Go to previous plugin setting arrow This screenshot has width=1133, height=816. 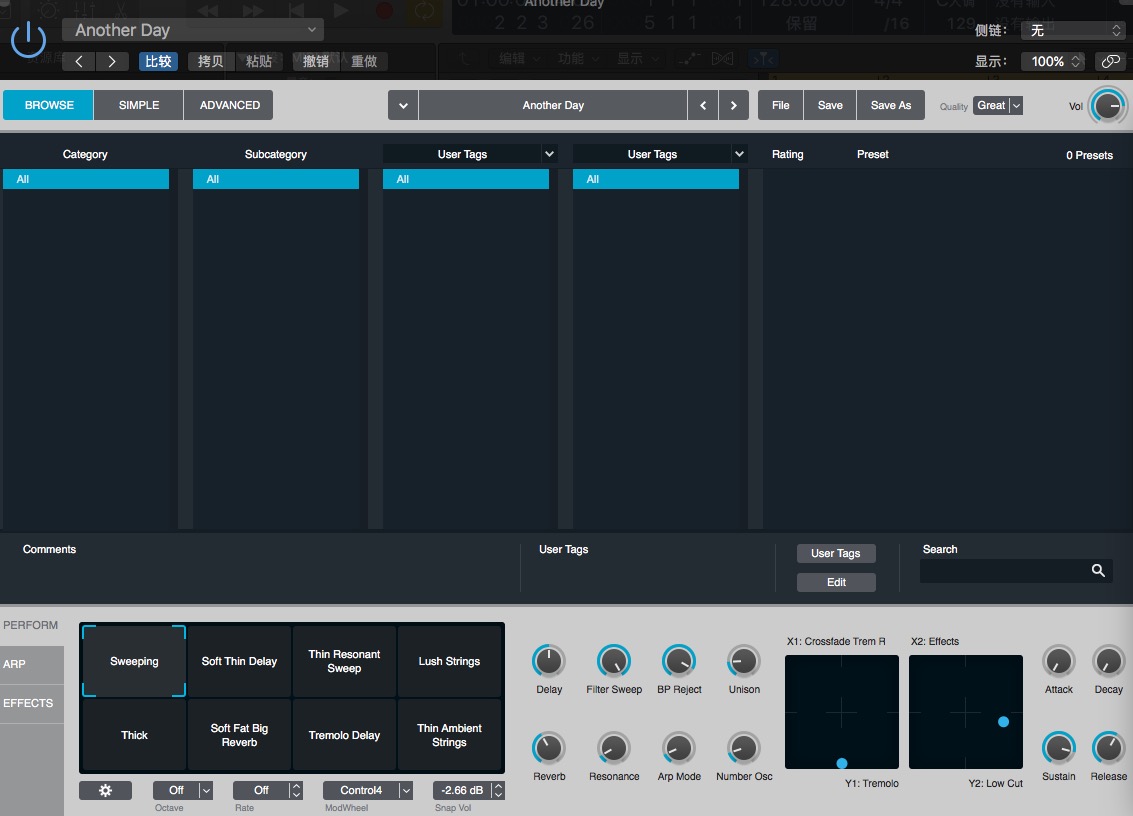point(79,61)
